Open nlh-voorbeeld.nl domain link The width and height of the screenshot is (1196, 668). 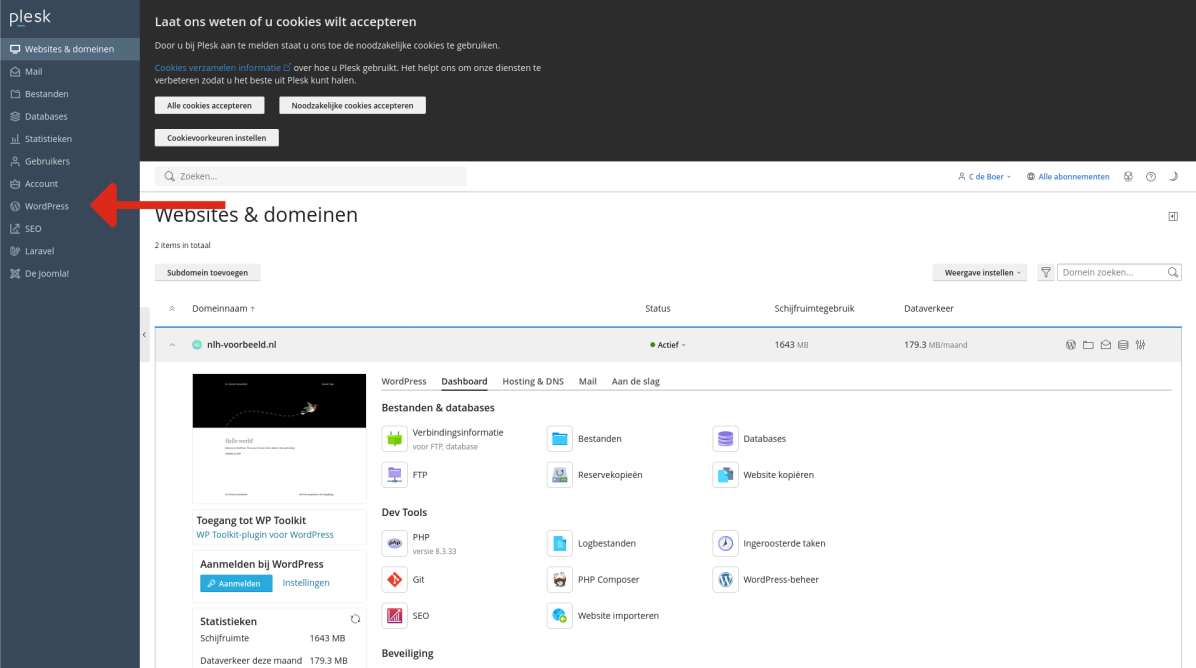pyautogui.click(x=241, y=345)
